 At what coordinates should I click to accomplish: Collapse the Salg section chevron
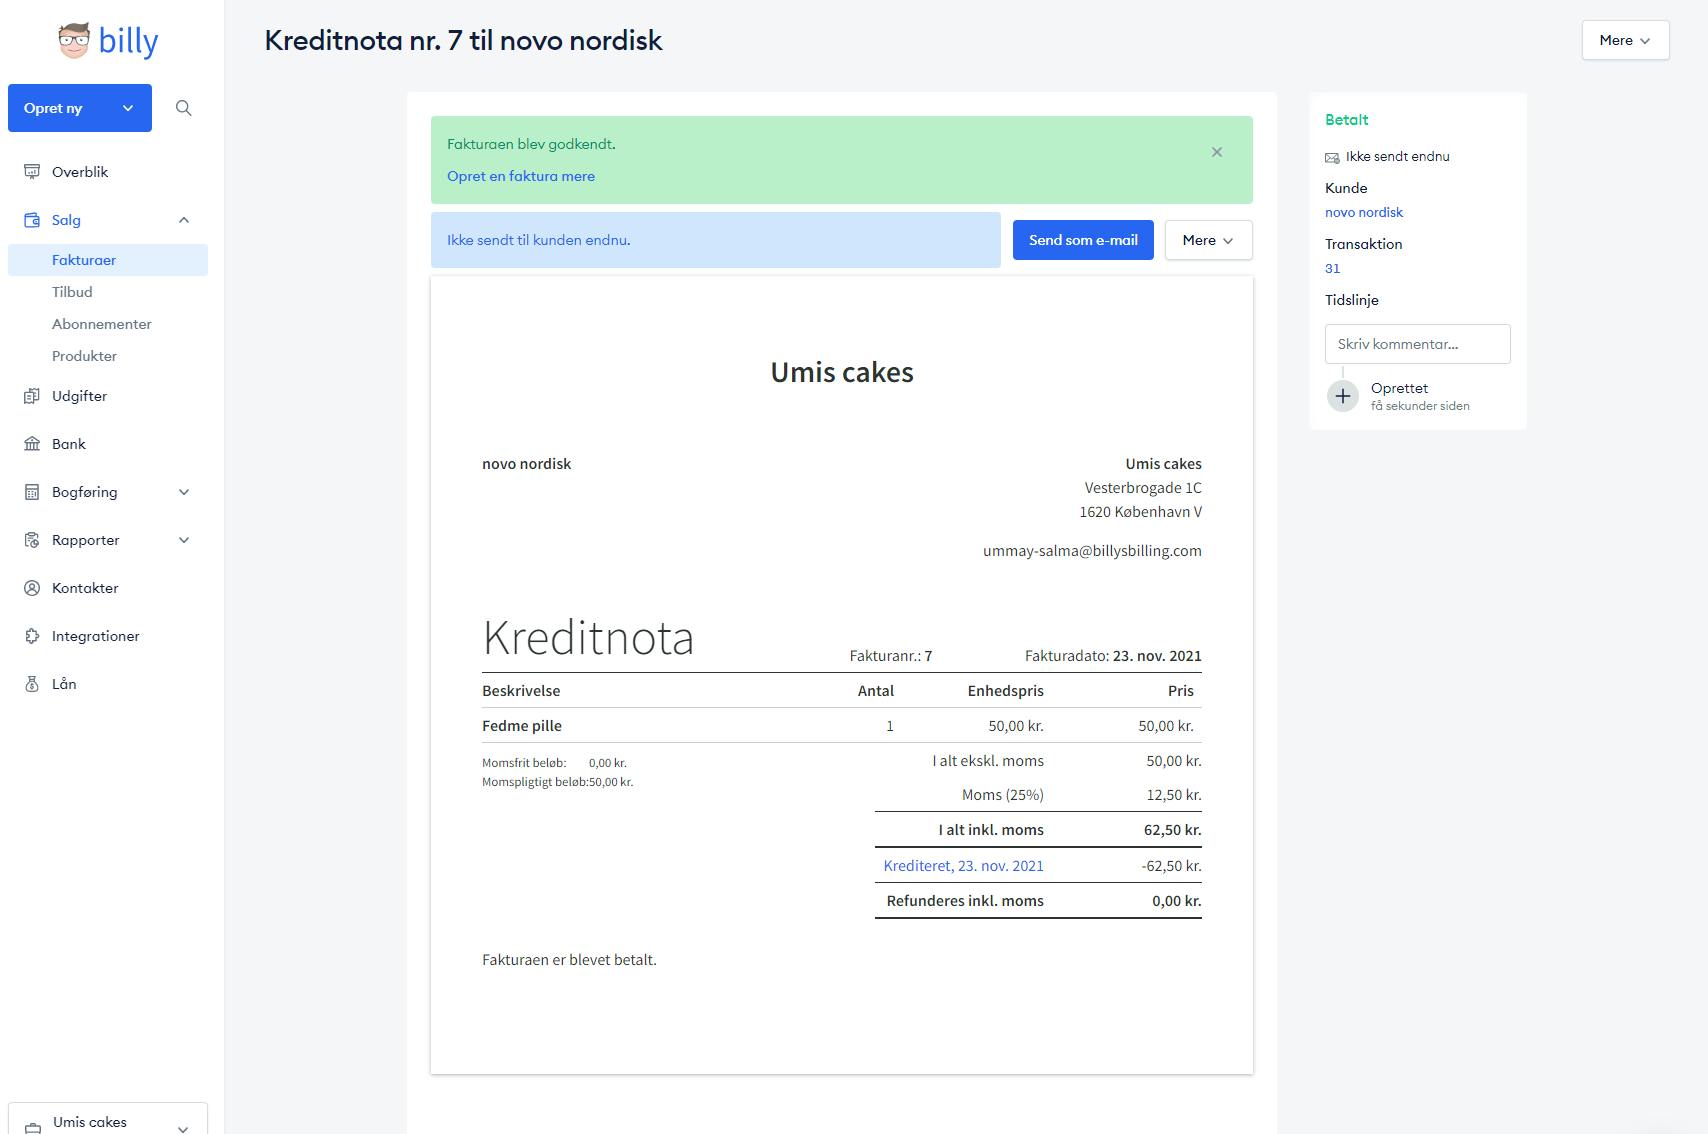184,220
